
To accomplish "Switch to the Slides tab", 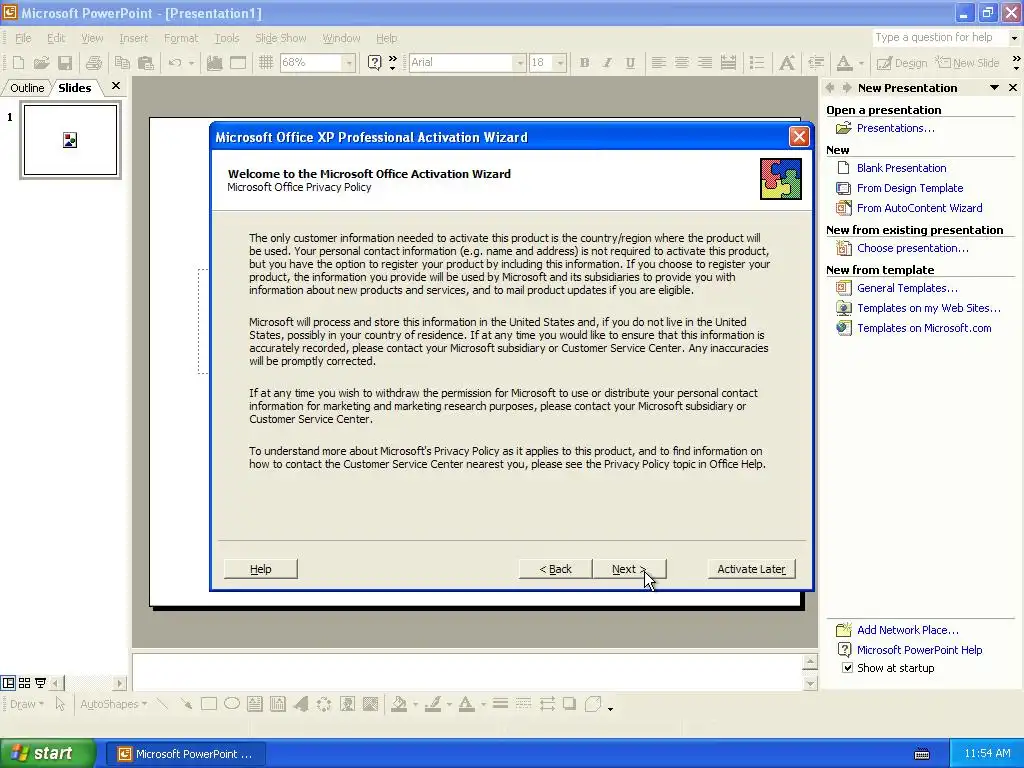I will pyautogui.click(x=74, y=88).
